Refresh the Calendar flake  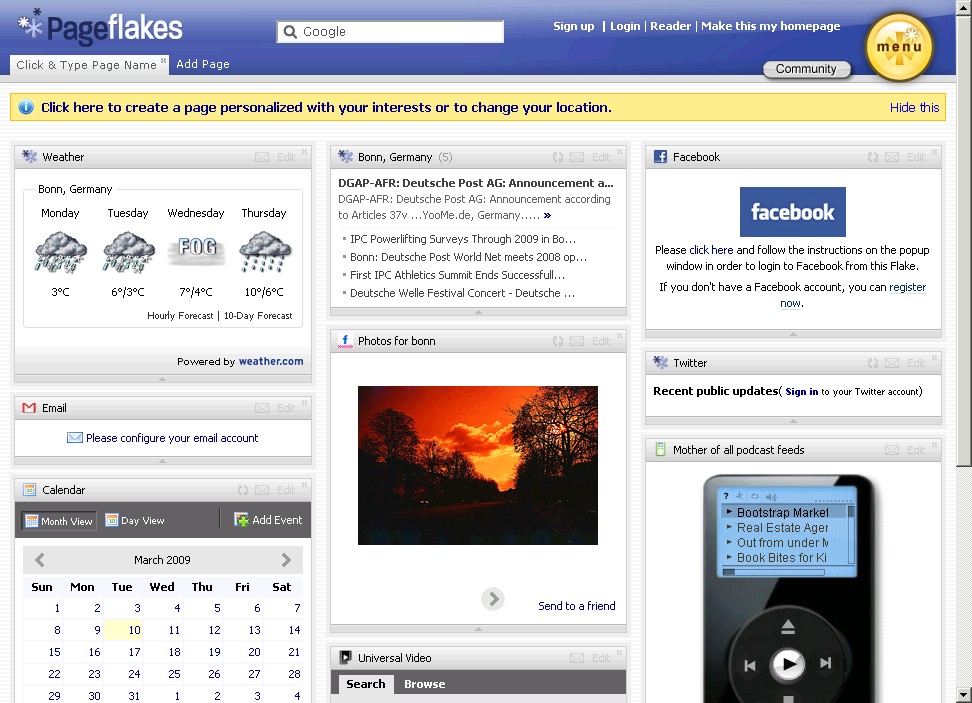(243, 490)
